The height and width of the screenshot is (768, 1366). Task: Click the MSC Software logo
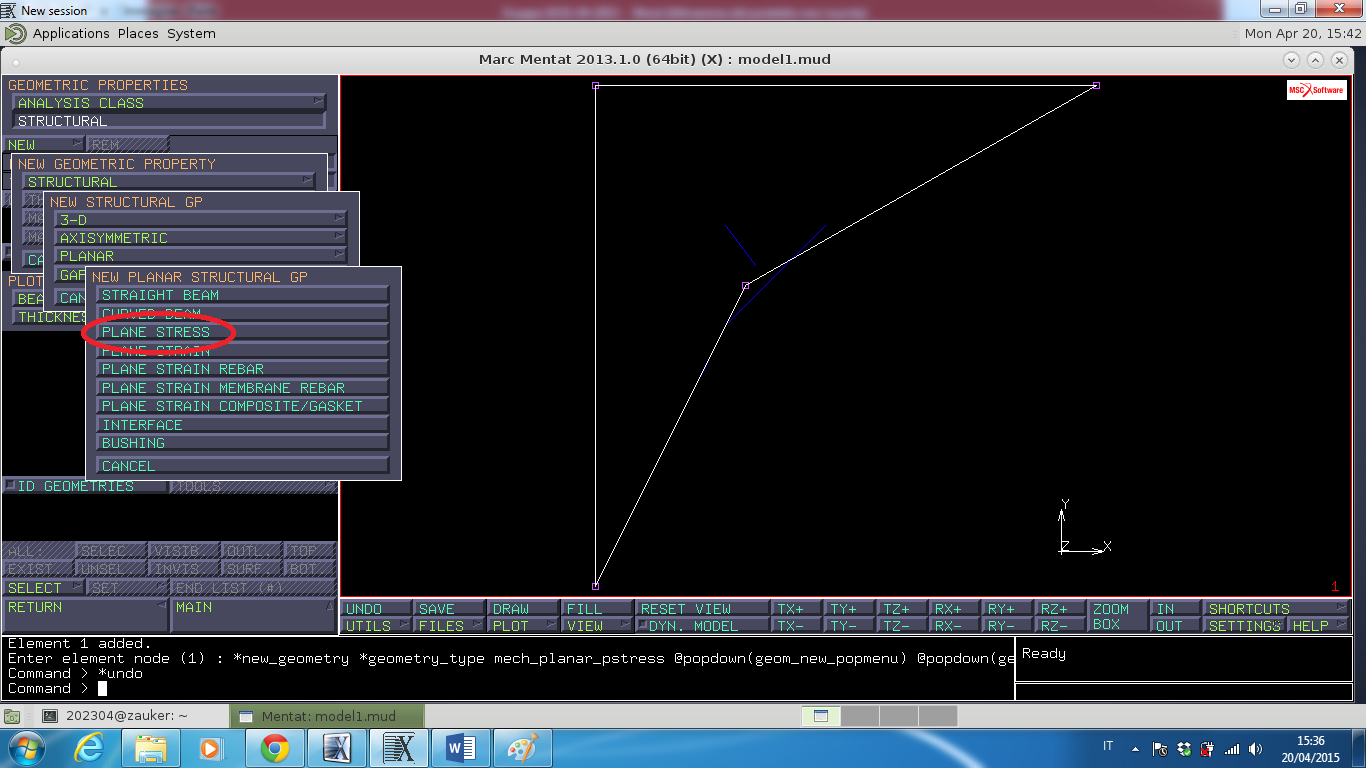(1316, 90)
